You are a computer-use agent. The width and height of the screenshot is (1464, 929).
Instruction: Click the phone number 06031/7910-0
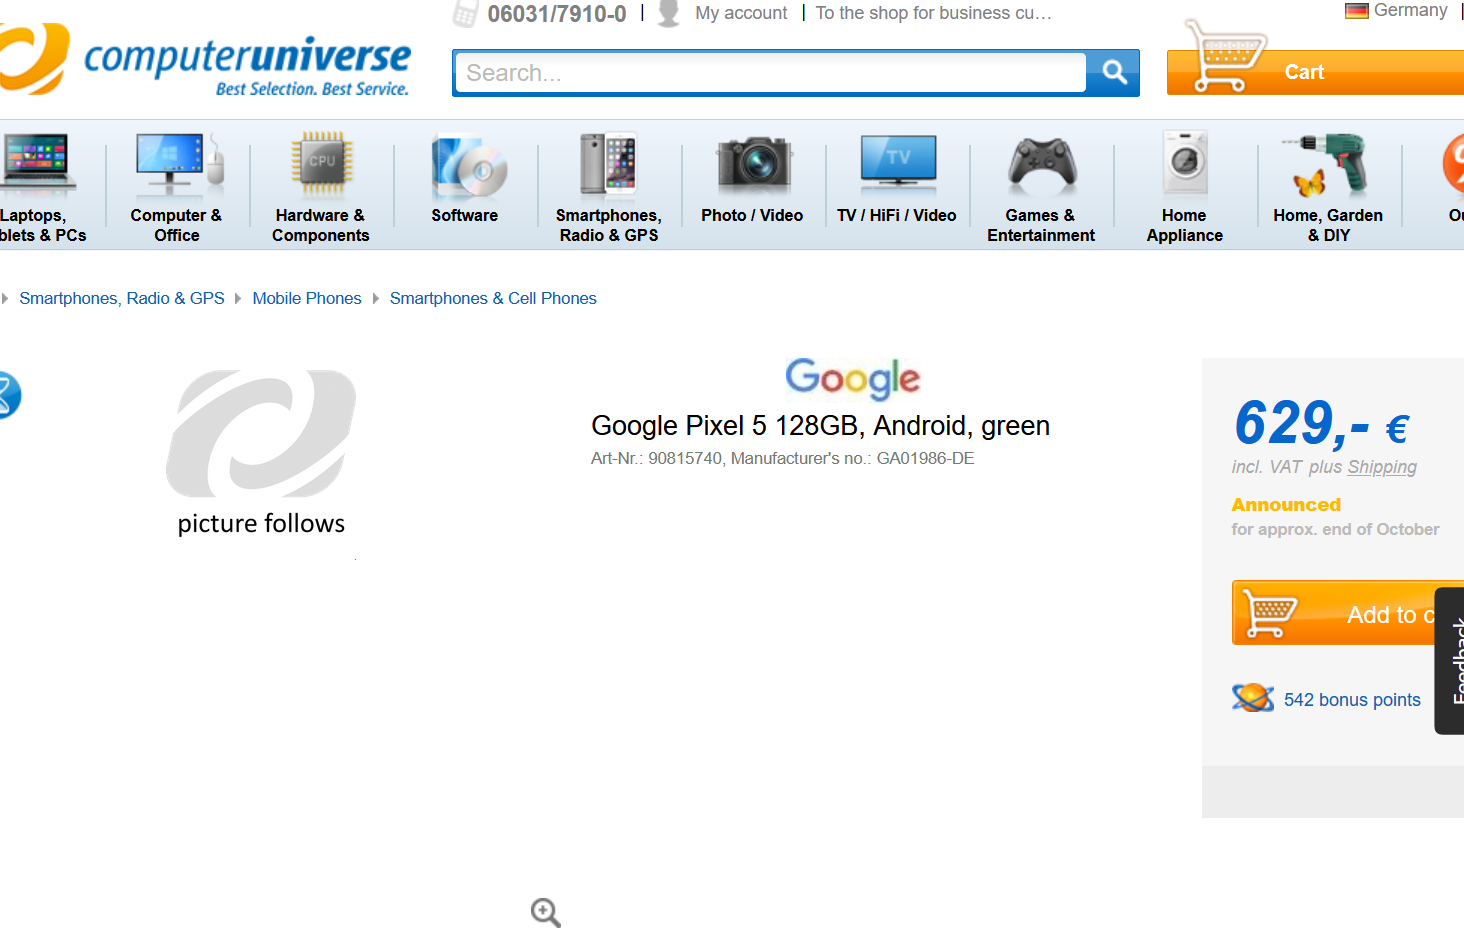pyautogui.click(x=557, y=14)
